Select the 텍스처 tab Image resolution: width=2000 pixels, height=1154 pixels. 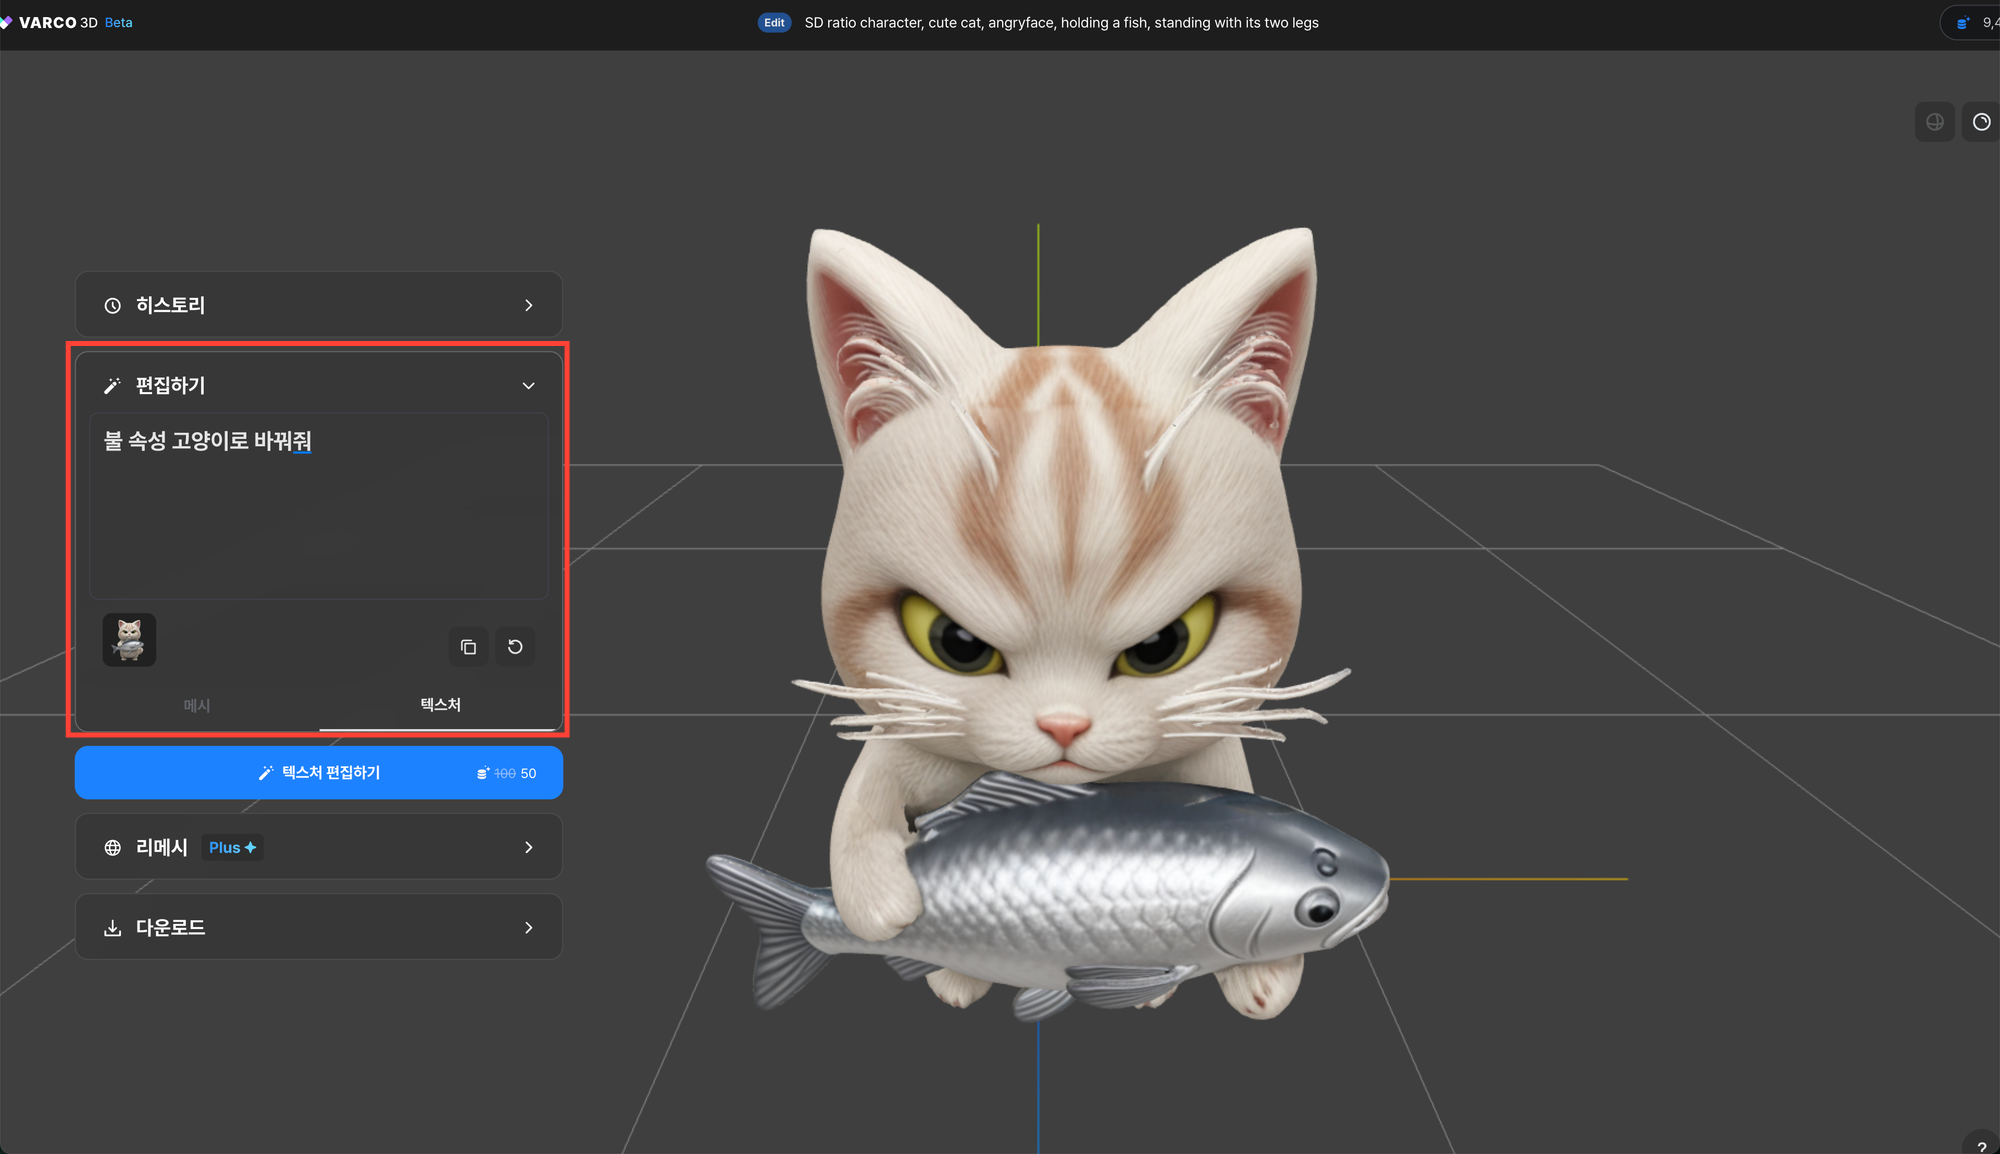point(440,705)
